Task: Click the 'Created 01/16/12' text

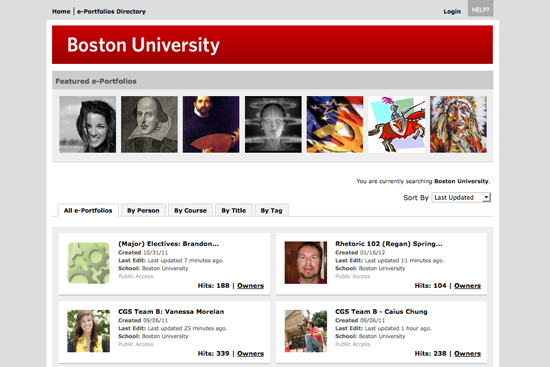Action: [x=360, y=253]
